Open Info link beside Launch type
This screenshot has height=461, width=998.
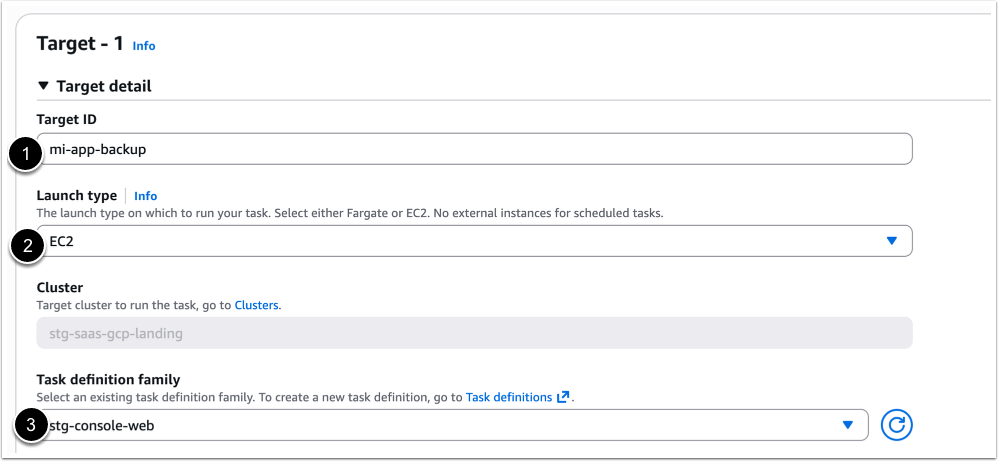coord(146,196)
